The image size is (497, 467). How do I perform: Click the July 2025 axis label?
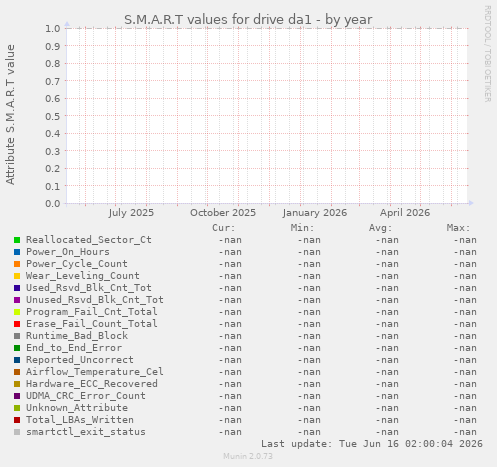click(x=131, y=213)
